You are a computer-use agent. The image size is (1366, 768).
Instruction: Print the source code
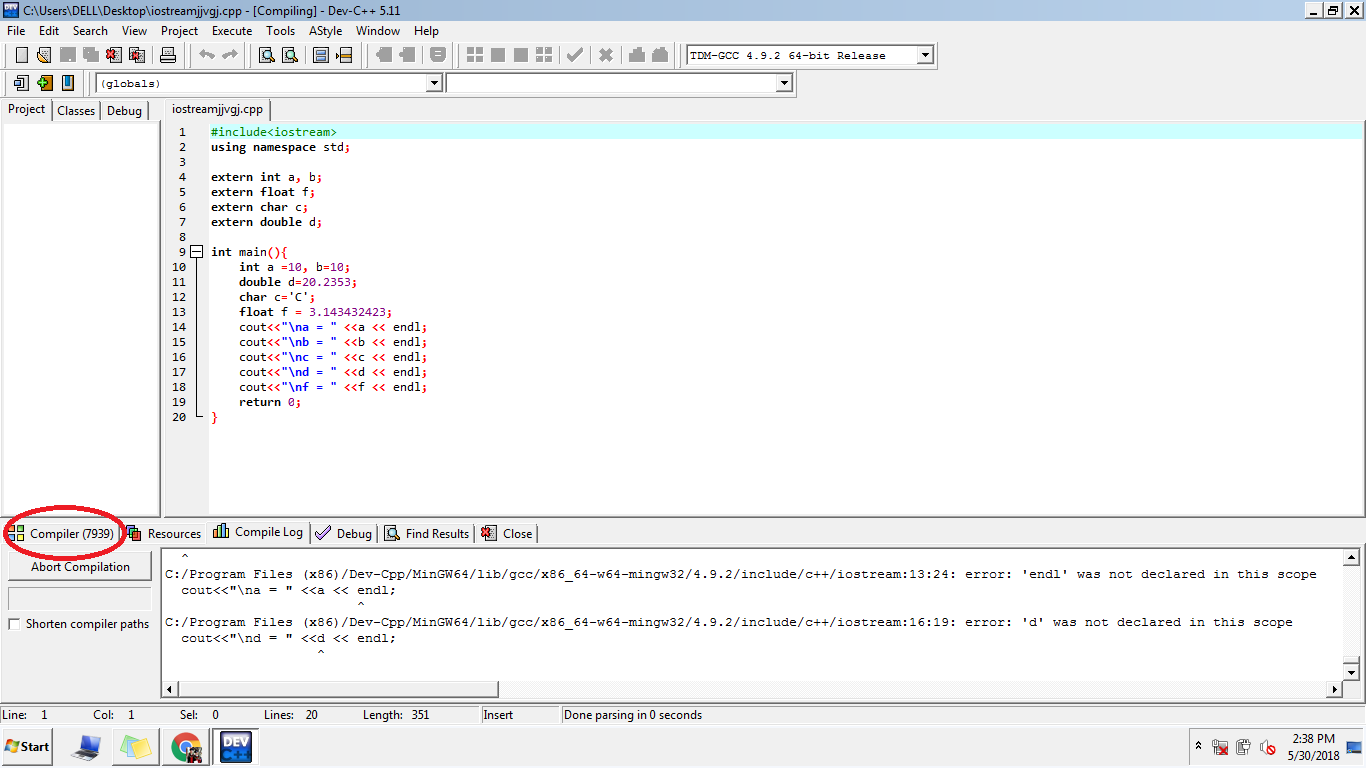tap(168, 55)
